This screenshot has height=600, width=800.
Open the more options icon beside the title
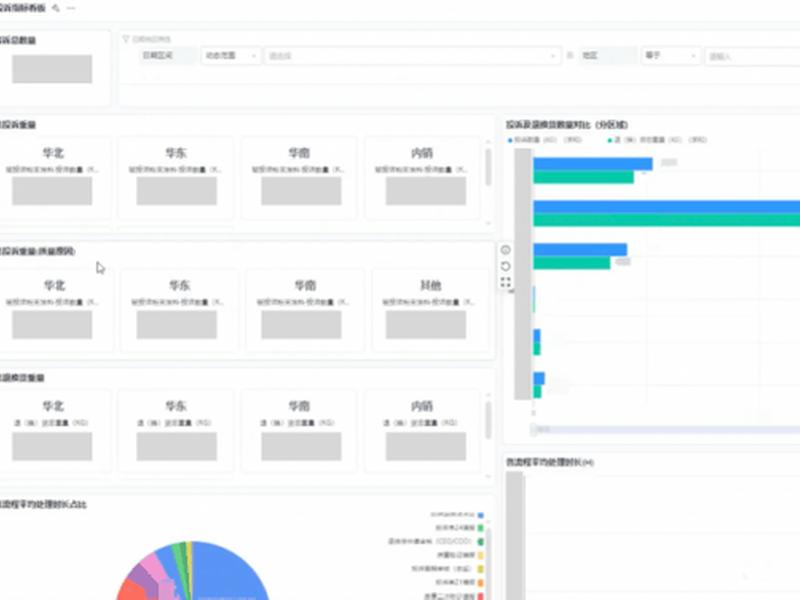click(71, 8)
